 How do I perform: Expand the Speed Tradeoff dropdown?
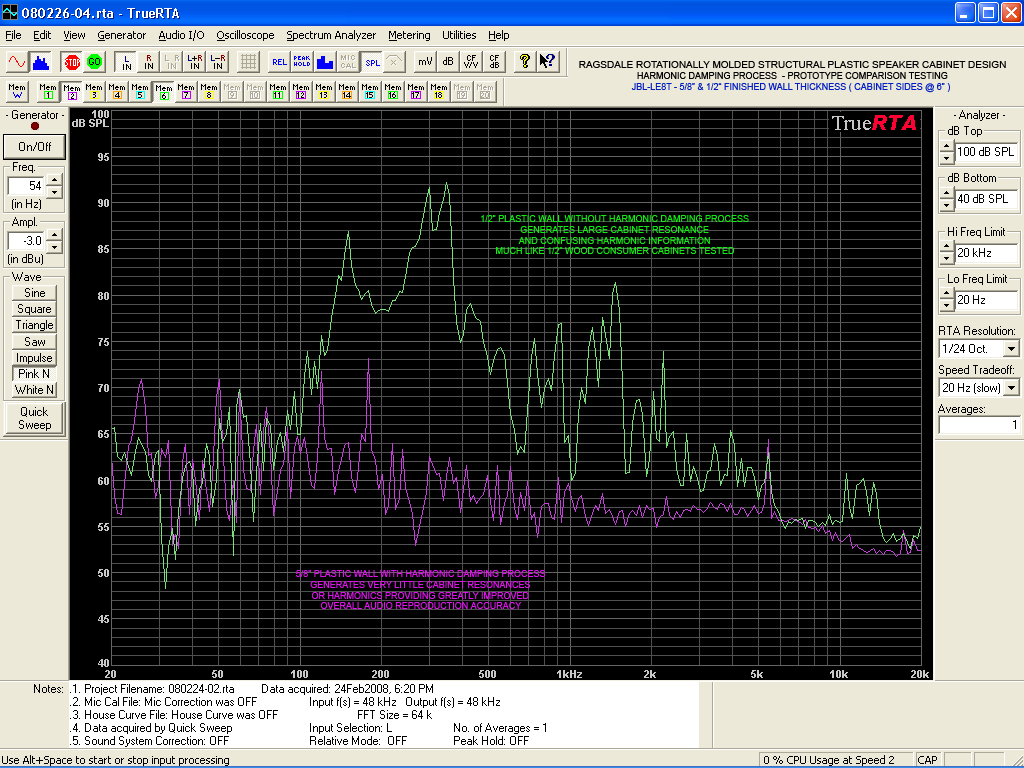(1011, 388)
